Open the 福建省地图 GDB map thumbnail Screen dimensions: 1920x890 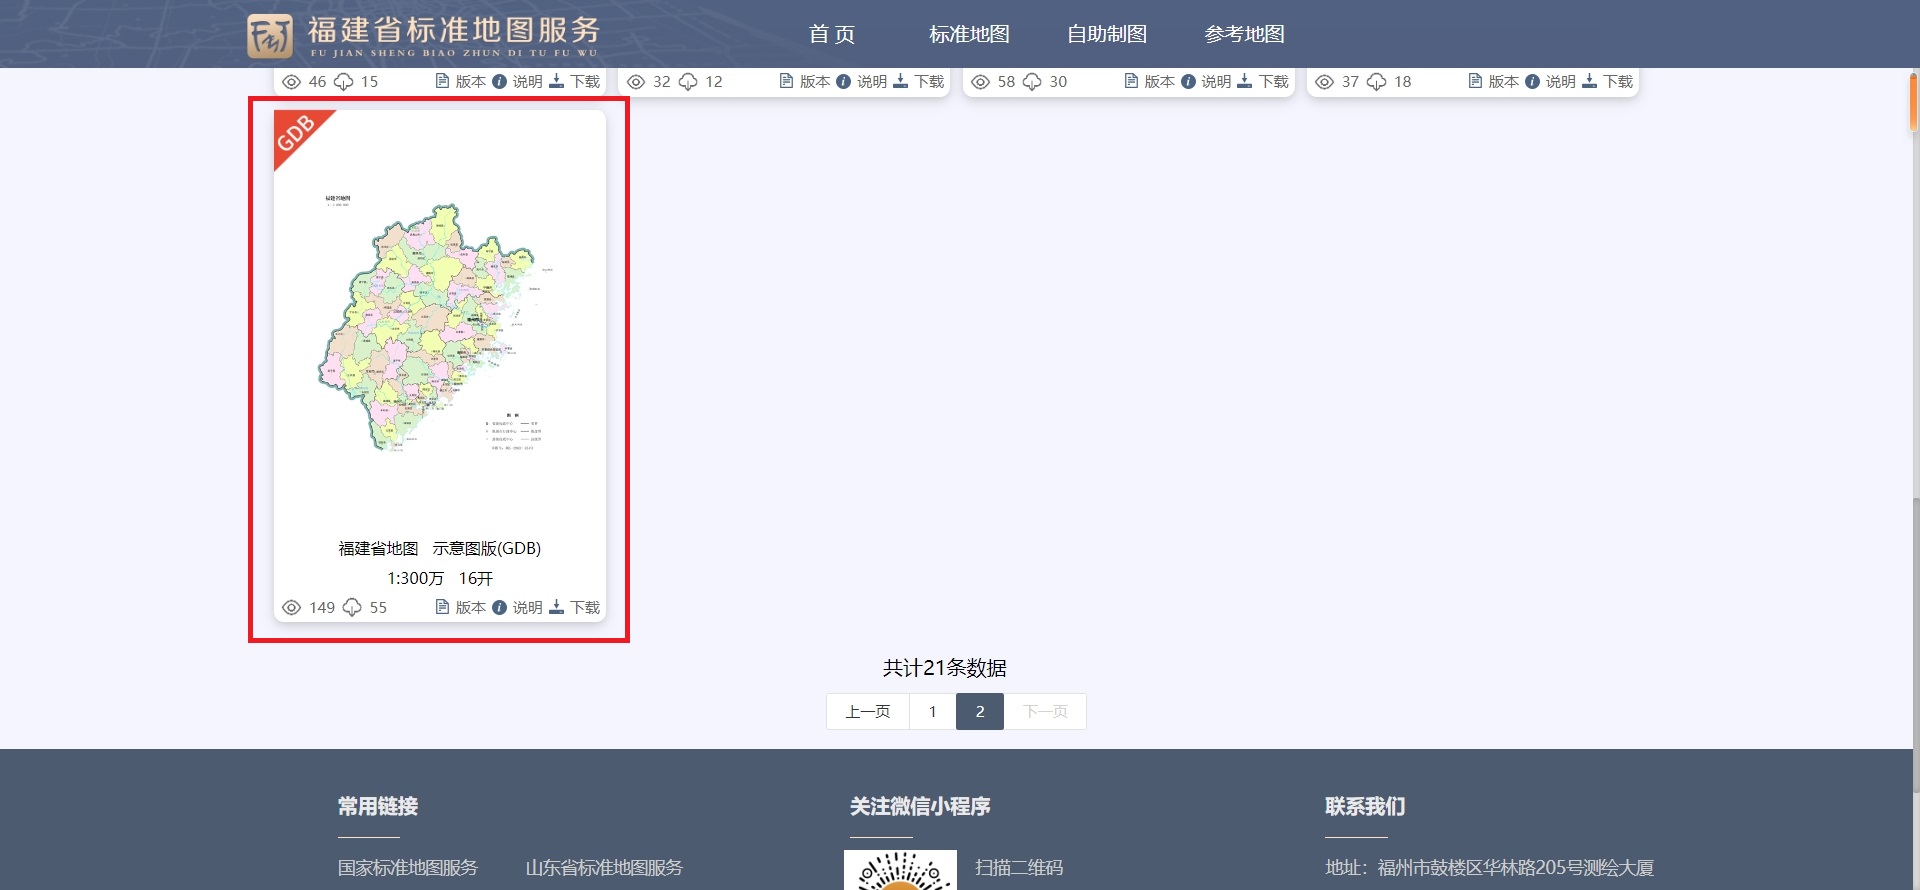pos(439,325)
